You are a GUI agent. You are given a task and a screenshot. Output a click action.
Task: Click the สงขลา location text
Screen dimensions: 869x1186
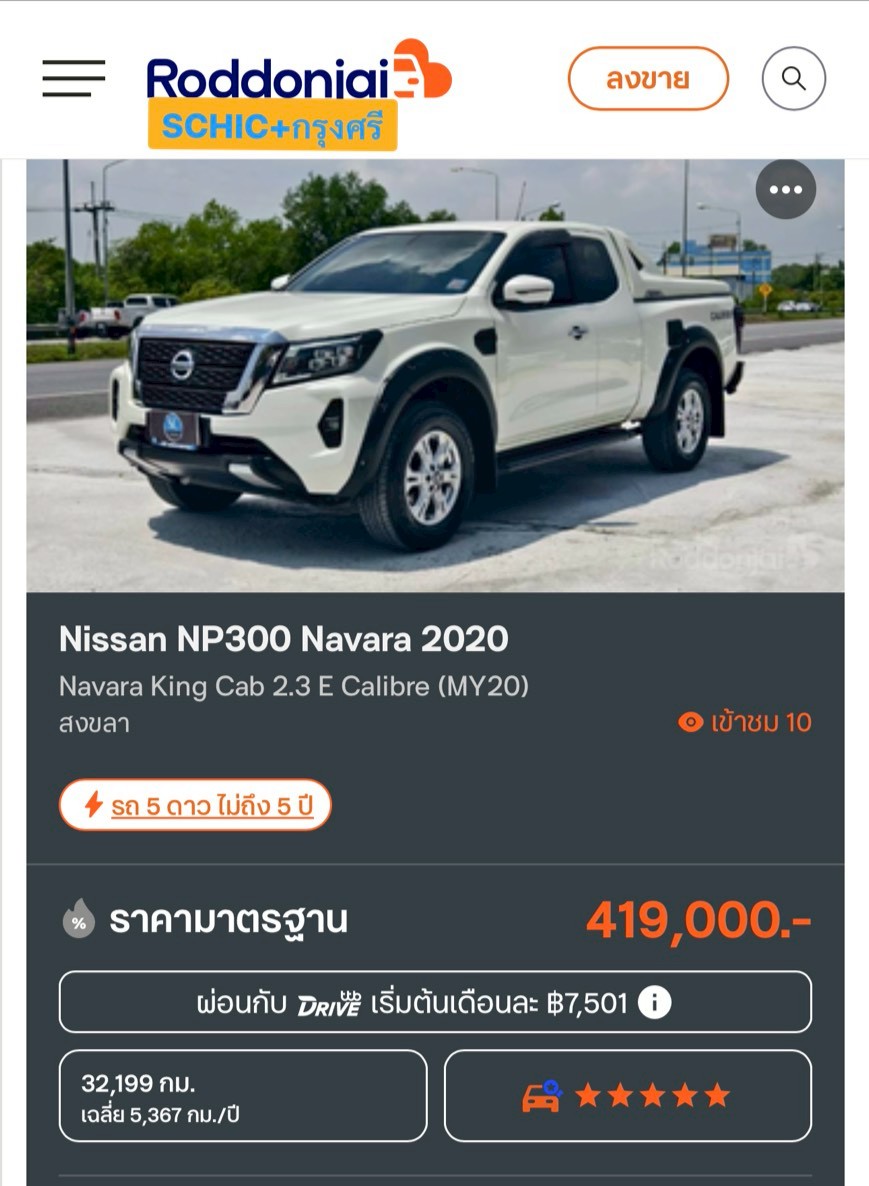tap(95, 723)
